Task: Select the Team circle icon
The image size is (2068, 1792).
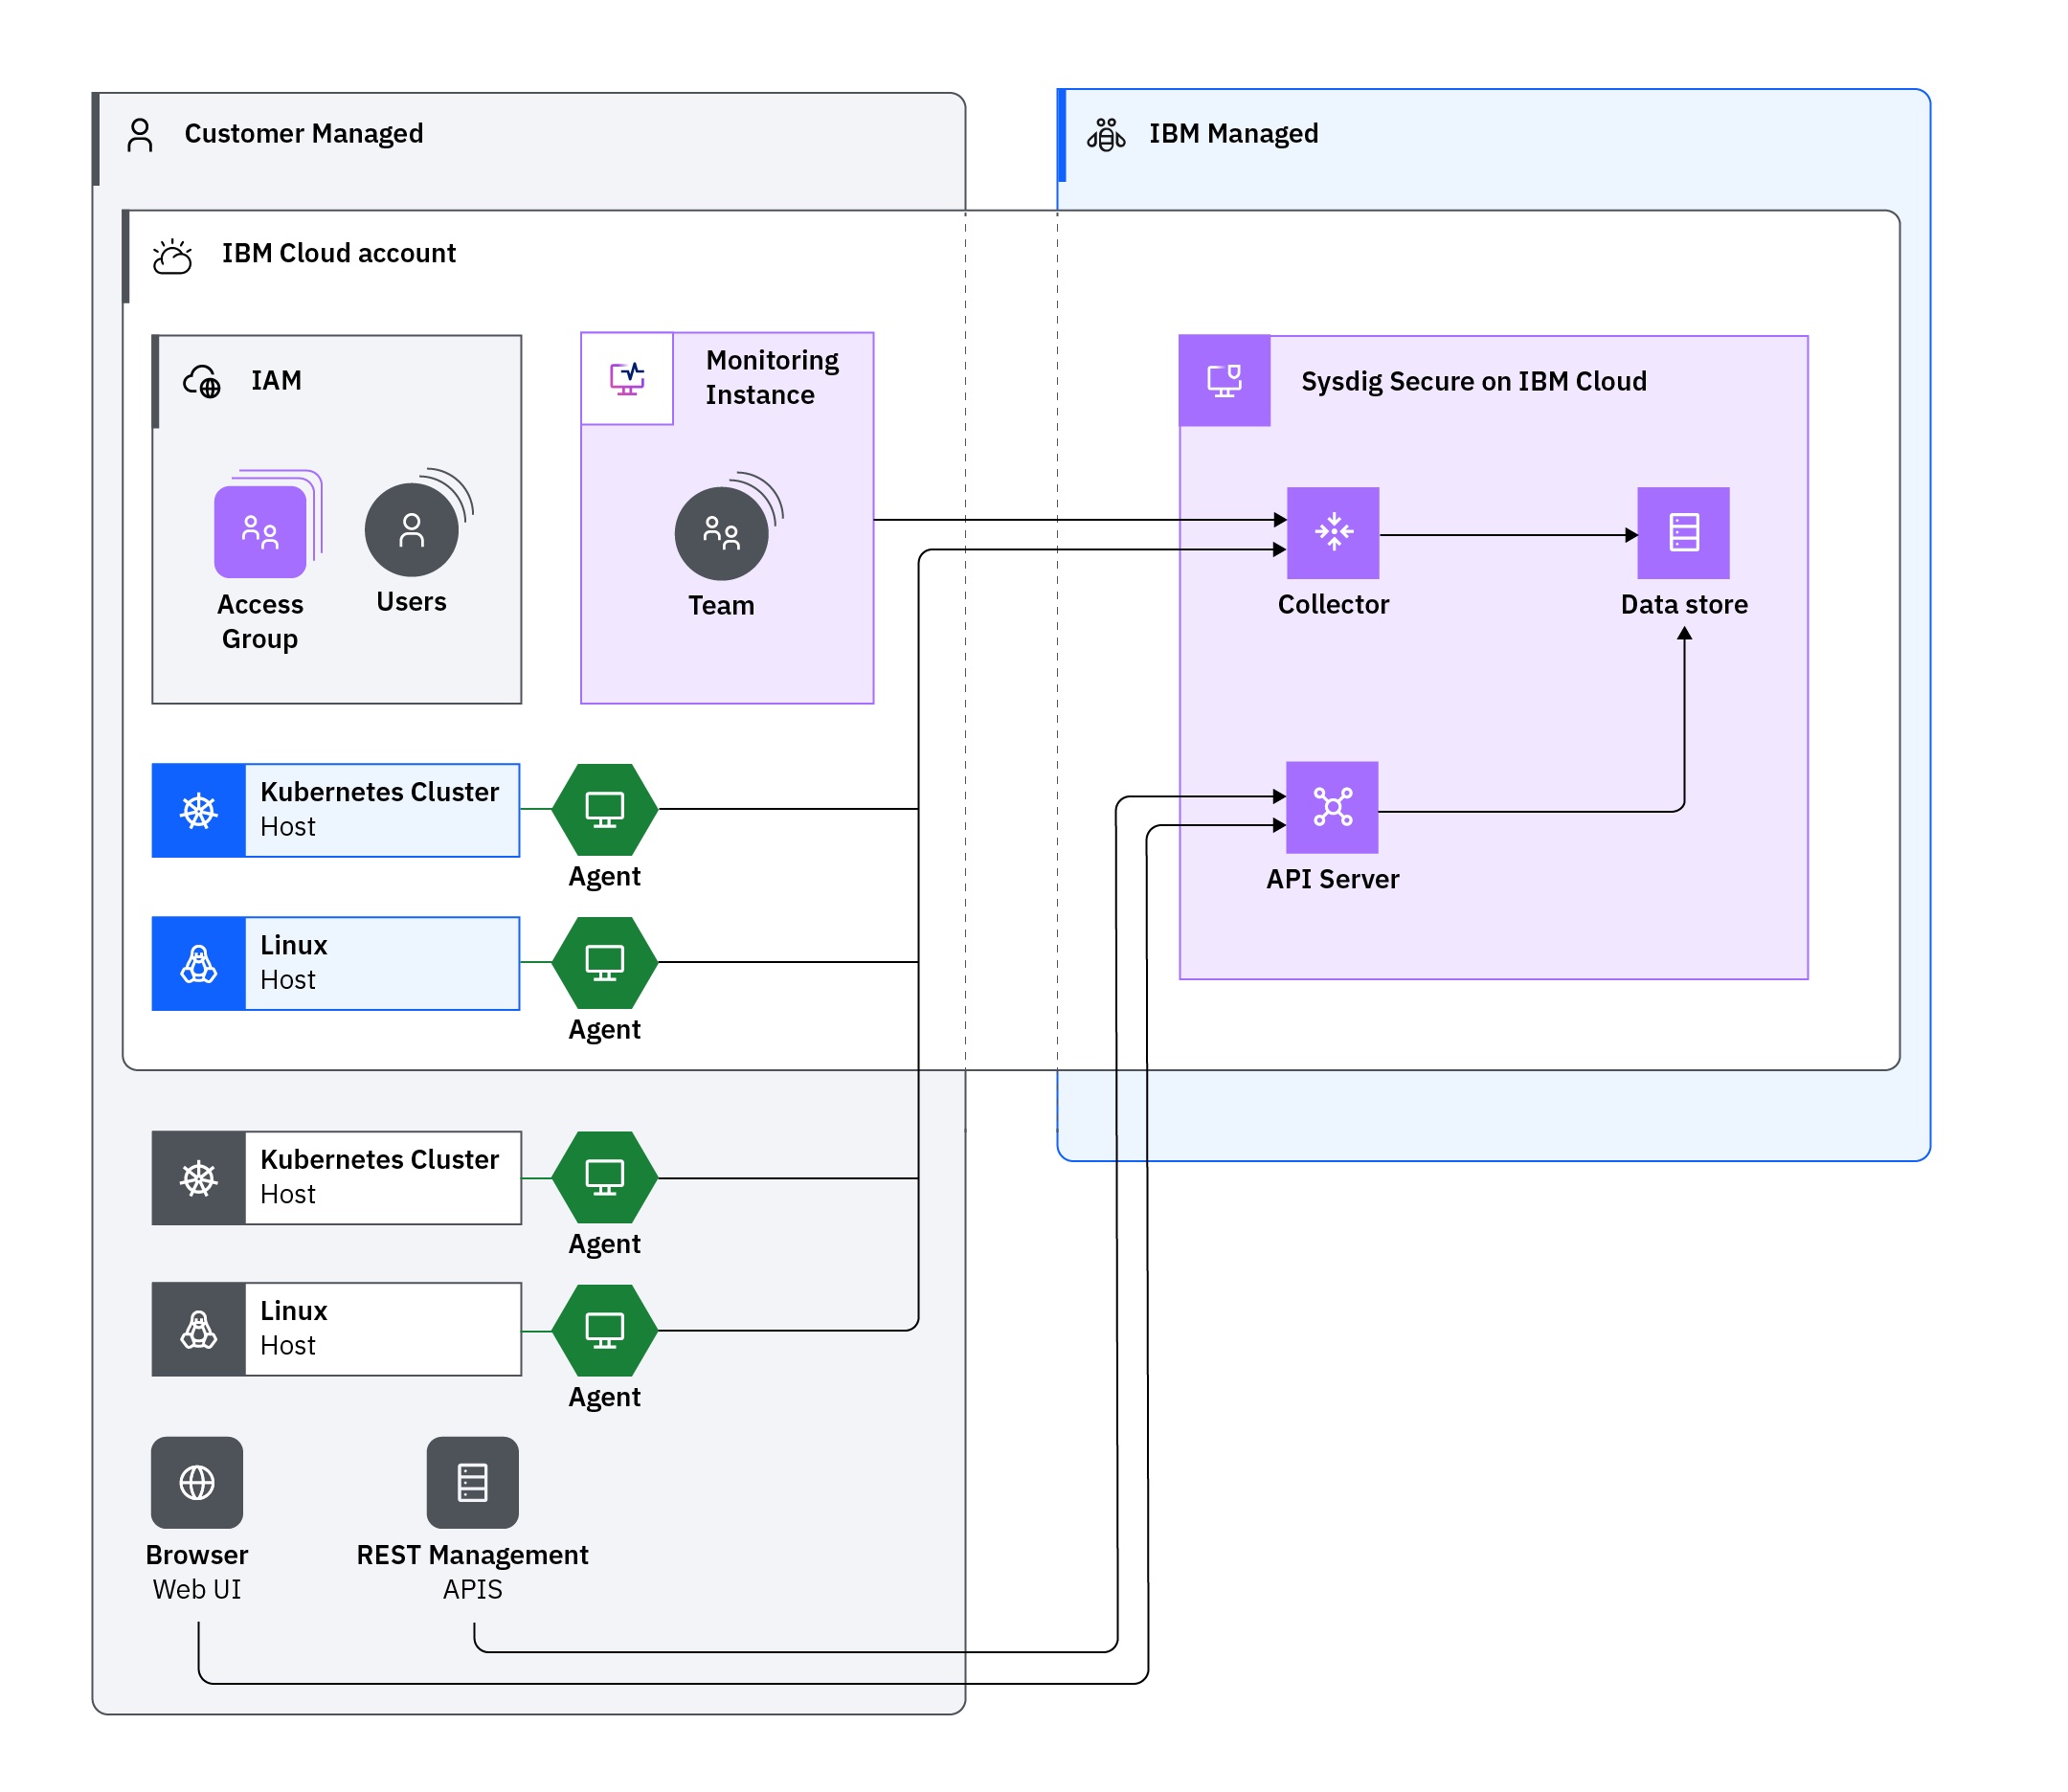Action: [x=722, y=534]
